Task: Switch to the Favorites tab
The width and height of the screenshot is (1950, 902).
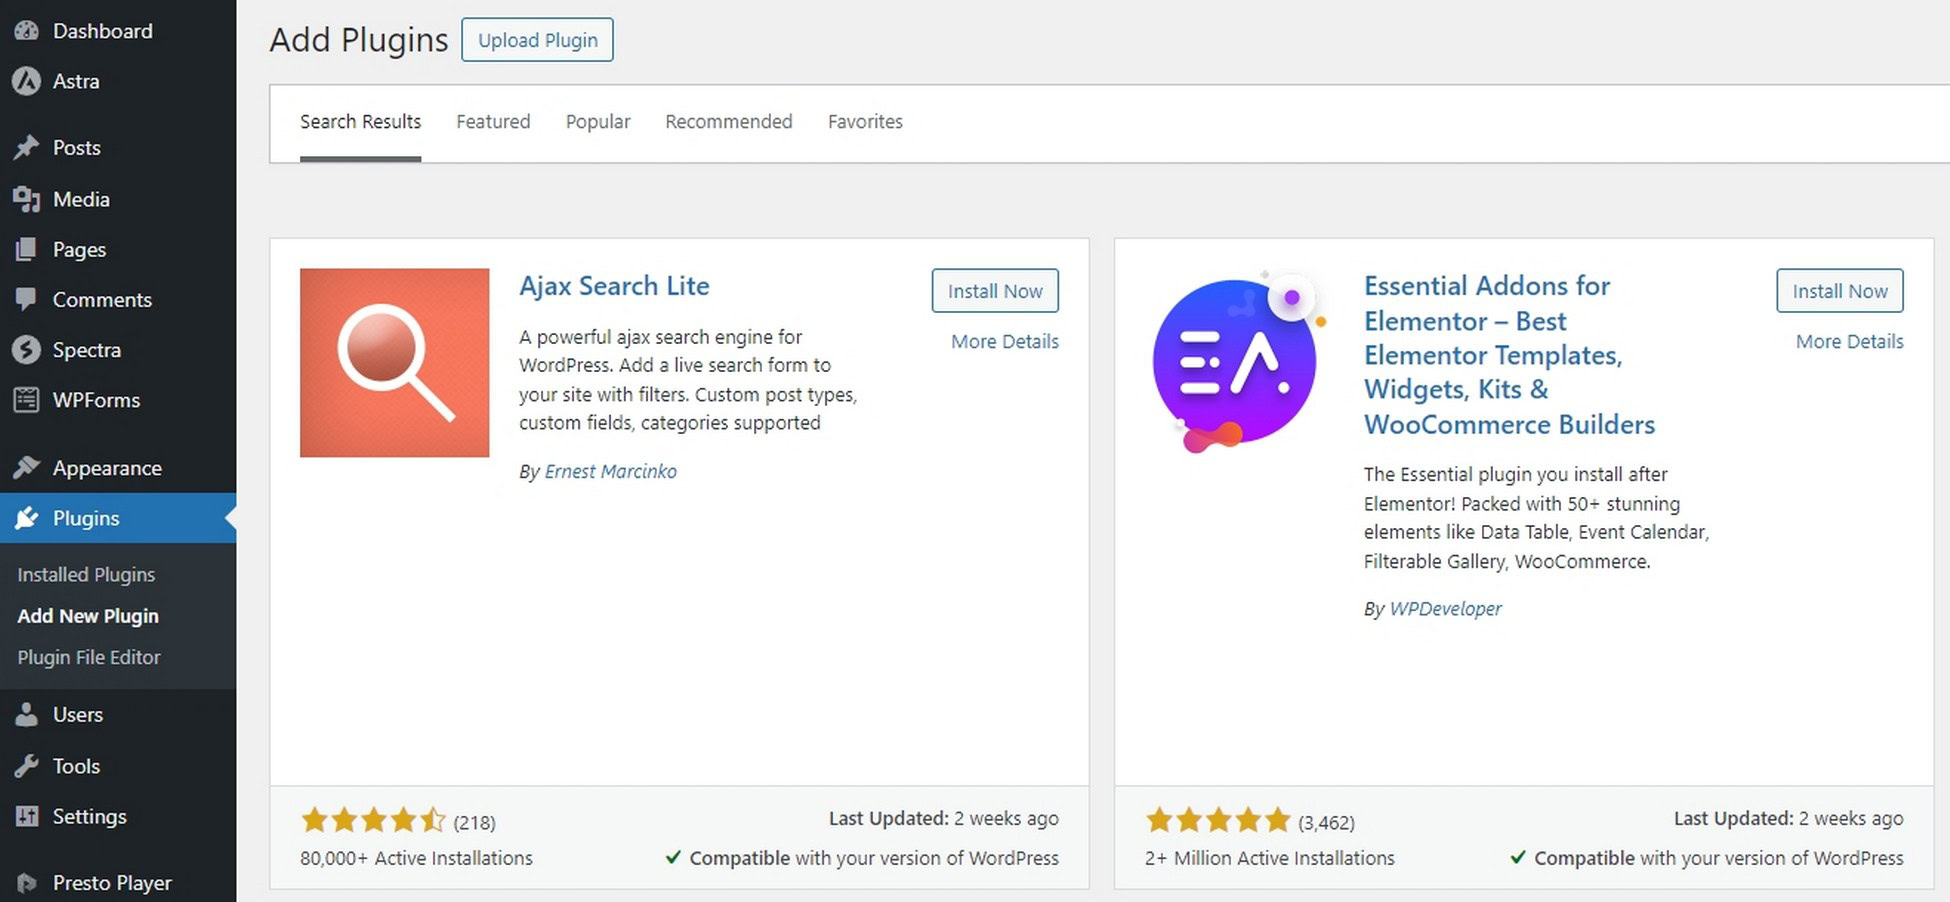Action: 865,121
